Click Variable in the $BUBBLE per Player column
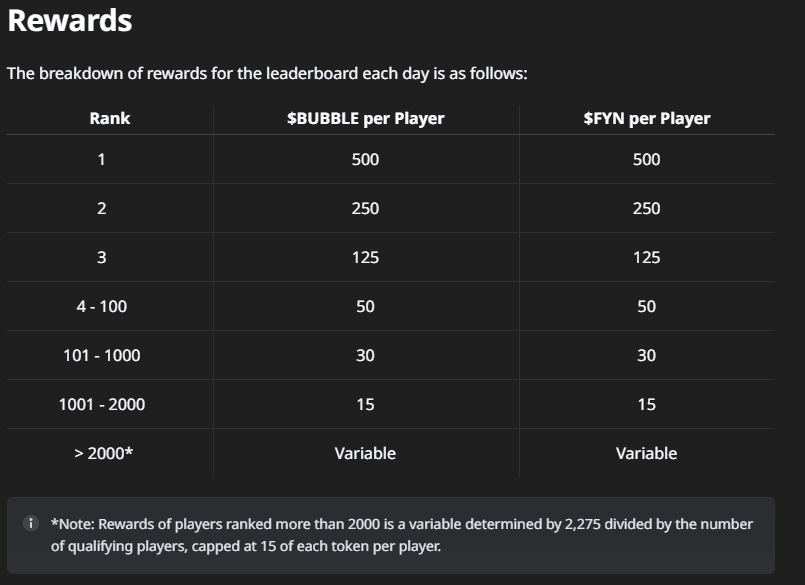805x585 pixels. point(365,453)
